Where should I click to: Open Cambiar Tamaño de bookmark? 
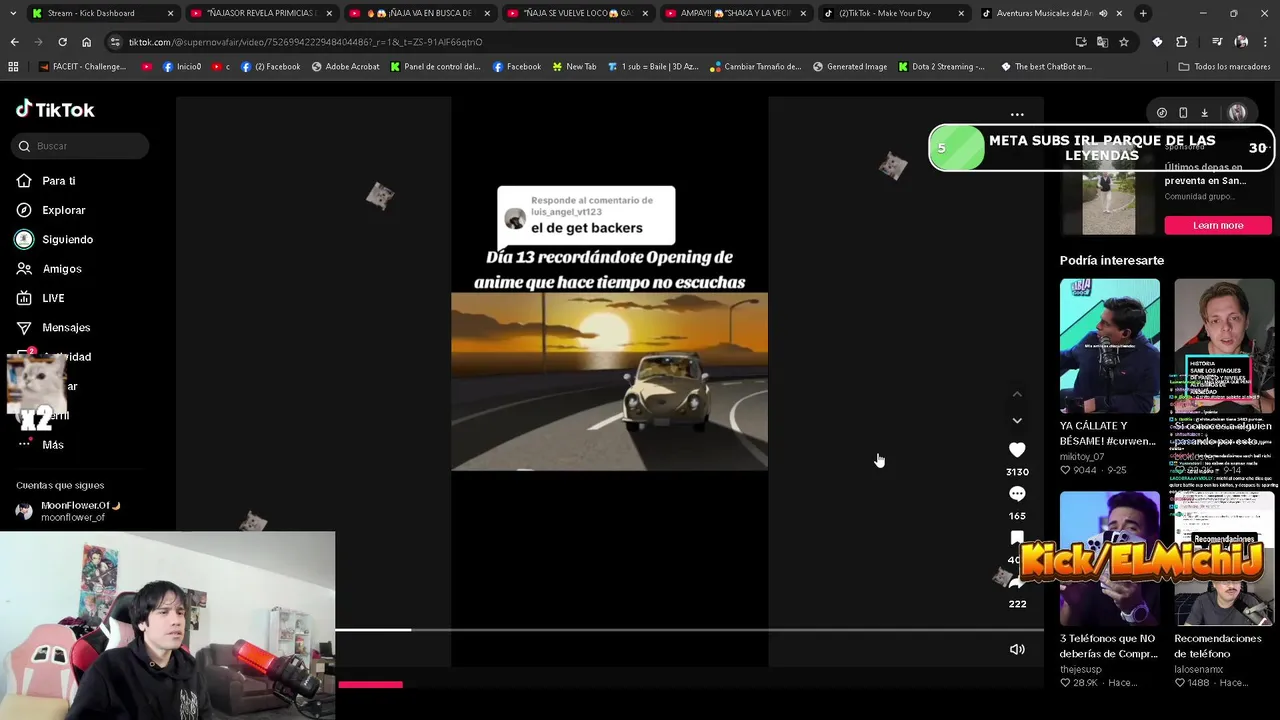[x=755, y=66]
